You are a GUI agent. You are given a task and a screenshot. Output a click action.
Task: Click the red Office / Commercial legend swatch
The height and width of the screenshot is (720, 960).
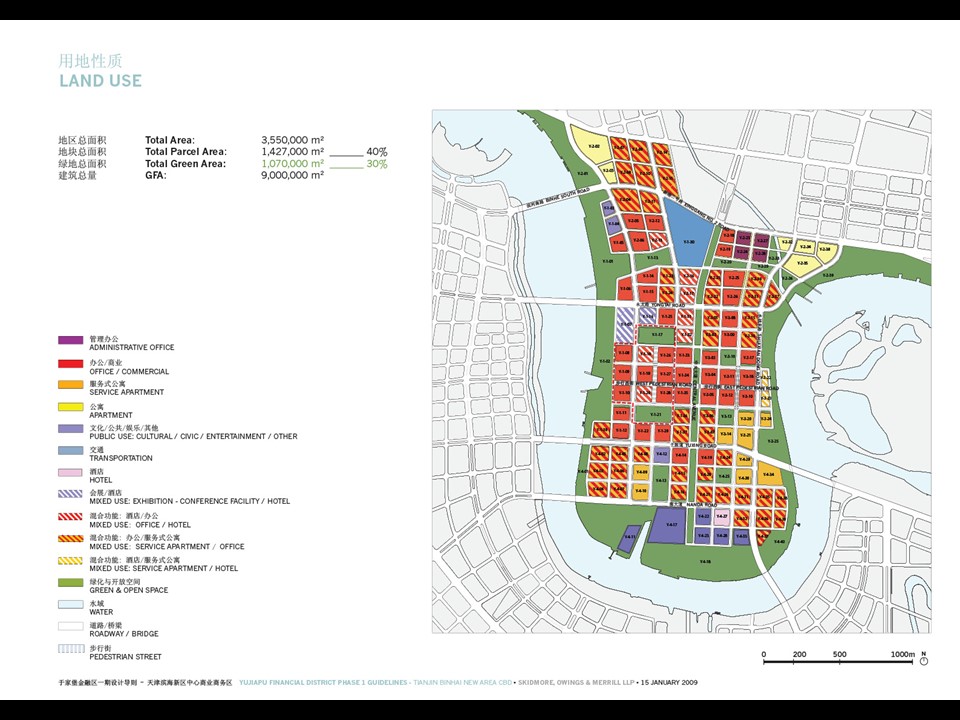point(70,363)
